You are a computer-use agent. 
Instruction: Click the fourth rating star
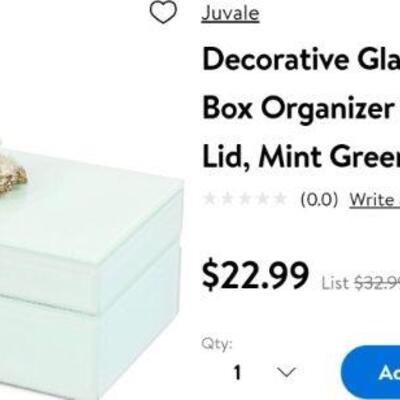(262, 199)
